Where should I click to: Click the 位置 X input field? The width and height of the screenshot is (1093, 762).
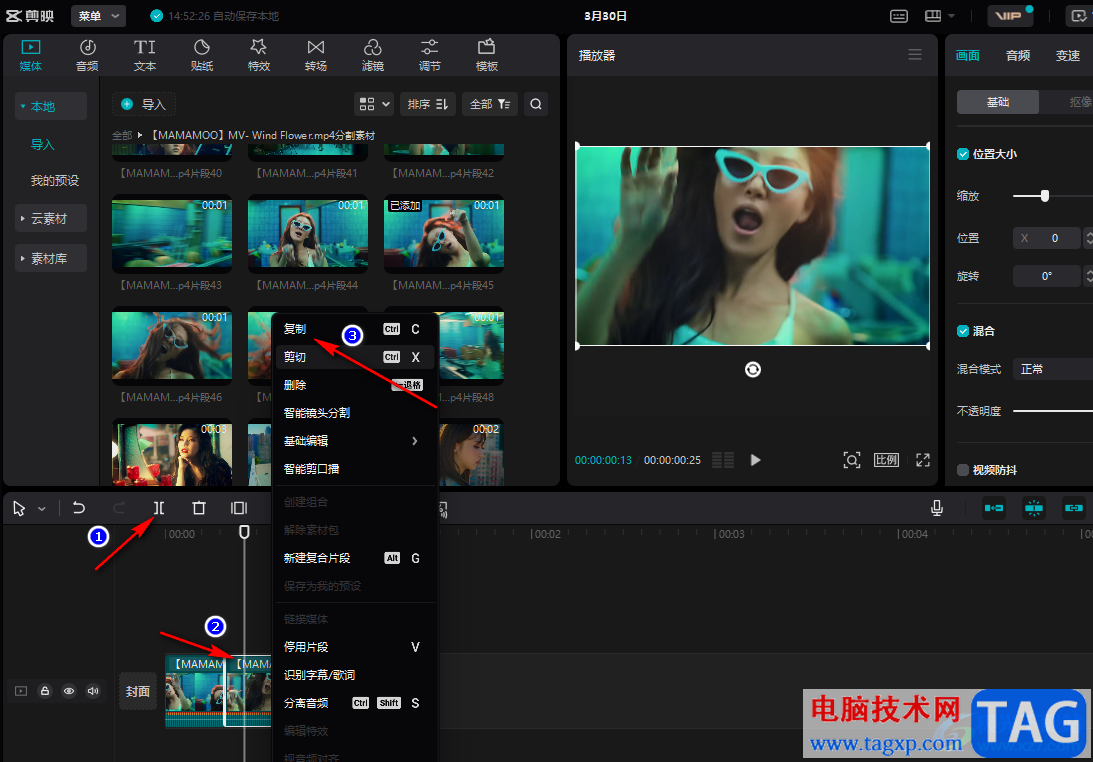point(1046,238)
